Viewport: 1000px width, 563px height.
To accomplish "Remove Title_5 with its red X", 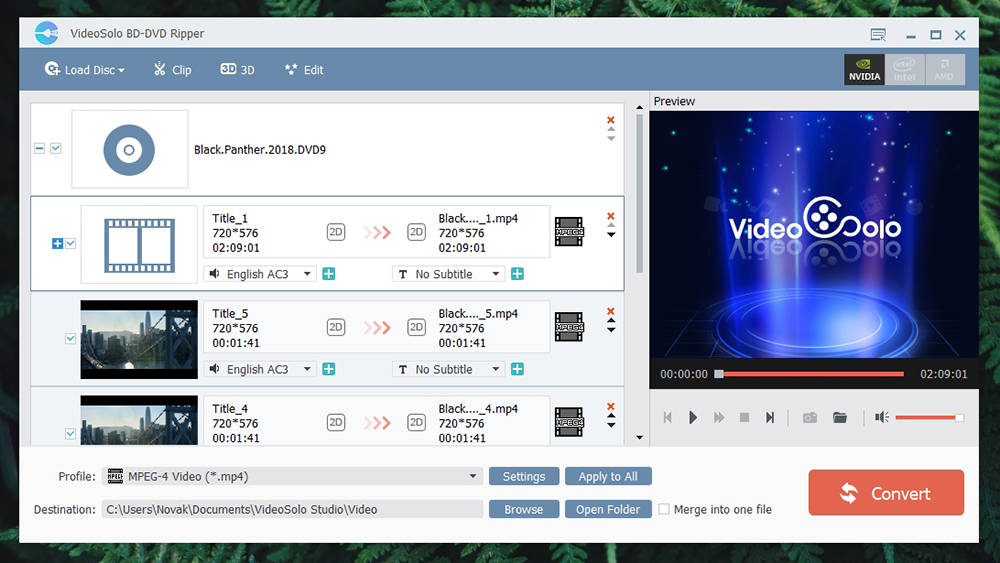I will [x=611, y=311].
